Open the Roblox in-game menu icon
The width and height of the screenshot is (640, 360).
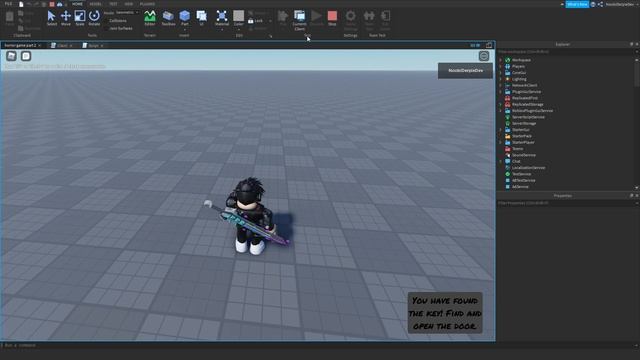click(11, 56)
